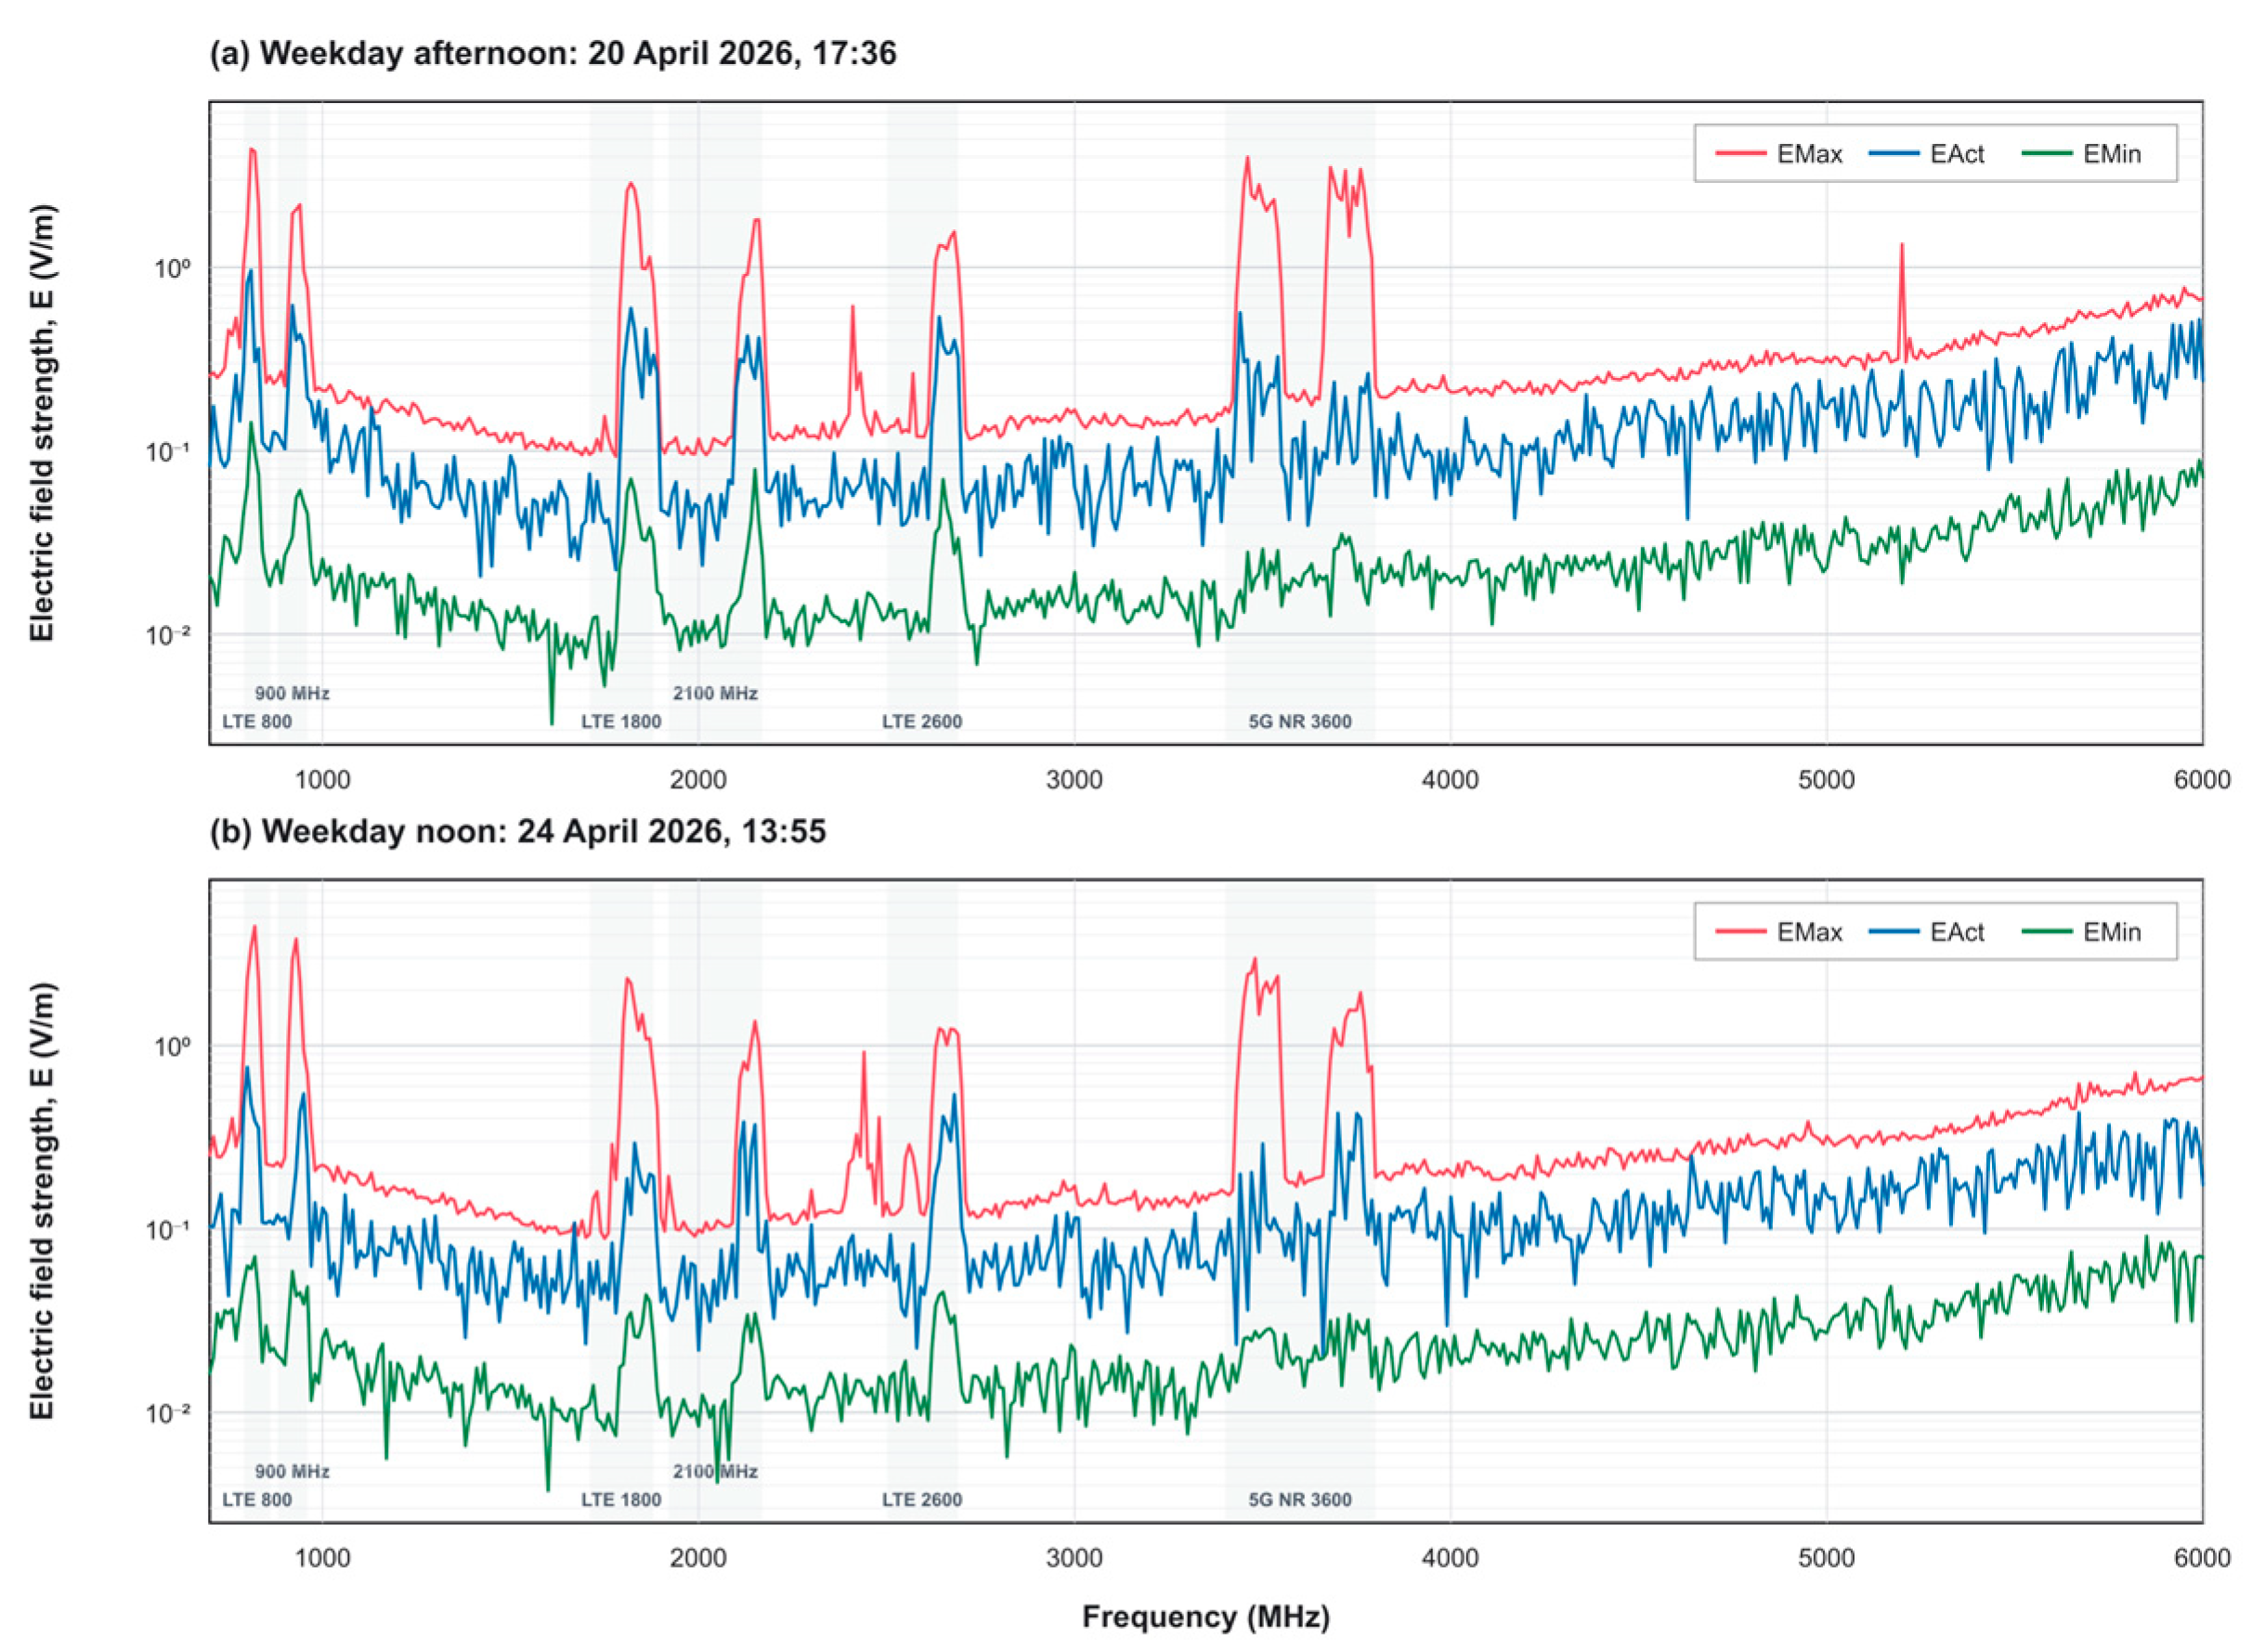Click the 5000 tick label under bottom chart
Viewport: 2265px width, 1652px height.
pos(1826,1557)
